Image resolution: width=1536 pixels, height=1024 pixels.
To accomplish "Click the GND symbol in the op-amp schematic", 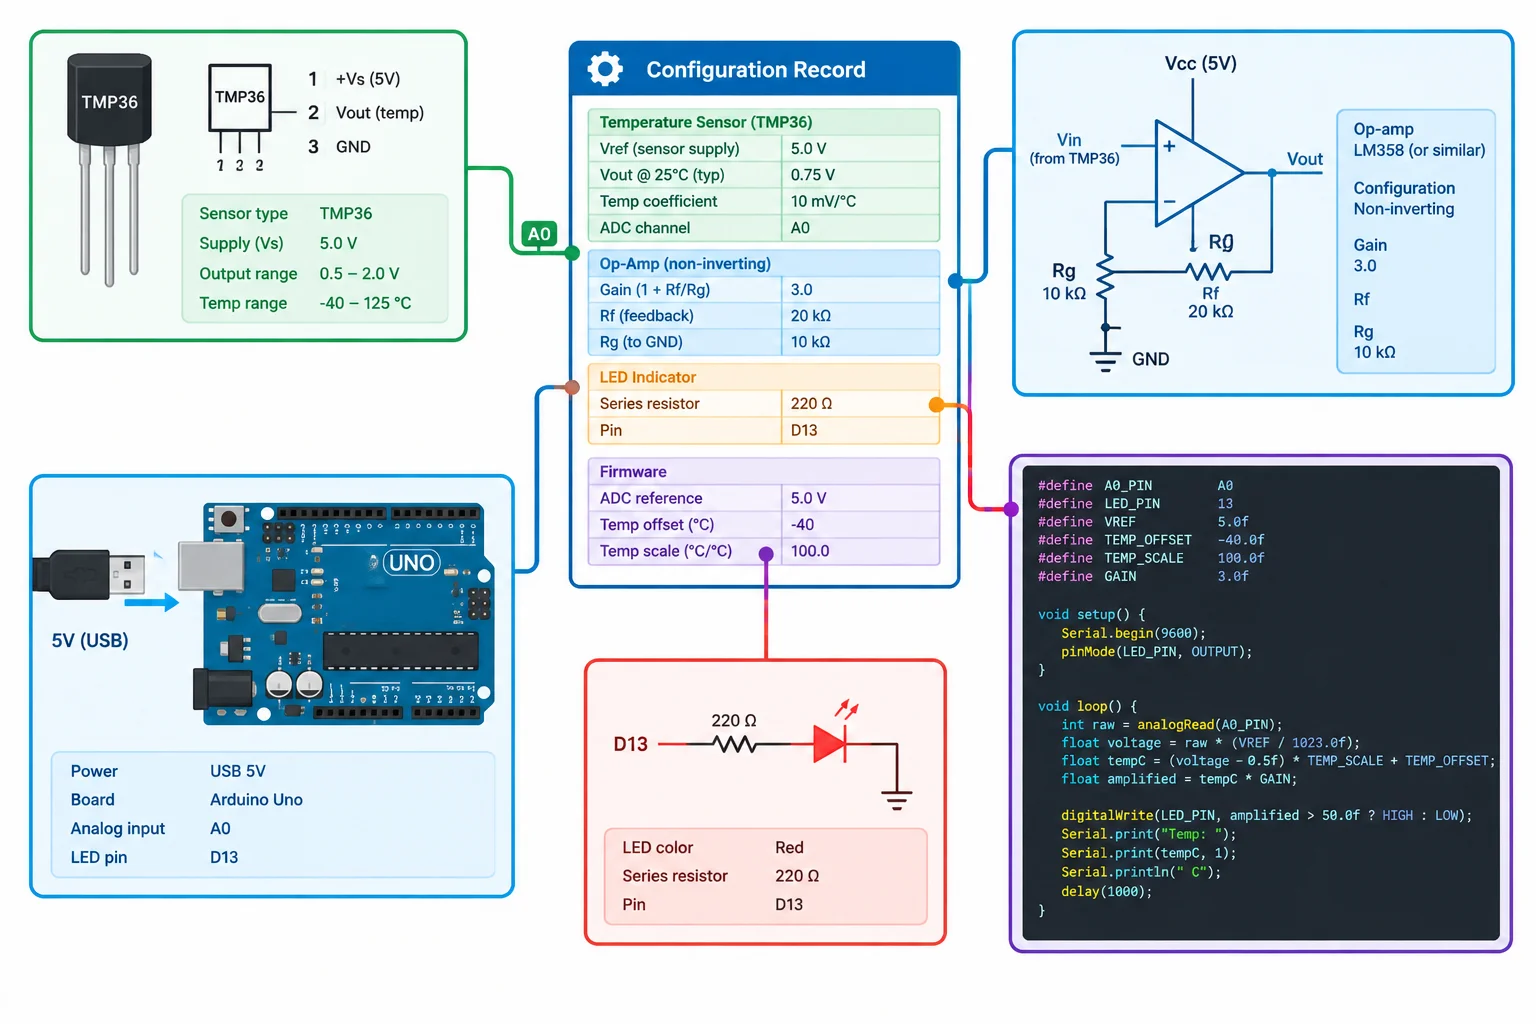I will click(x=1105, y=360).
